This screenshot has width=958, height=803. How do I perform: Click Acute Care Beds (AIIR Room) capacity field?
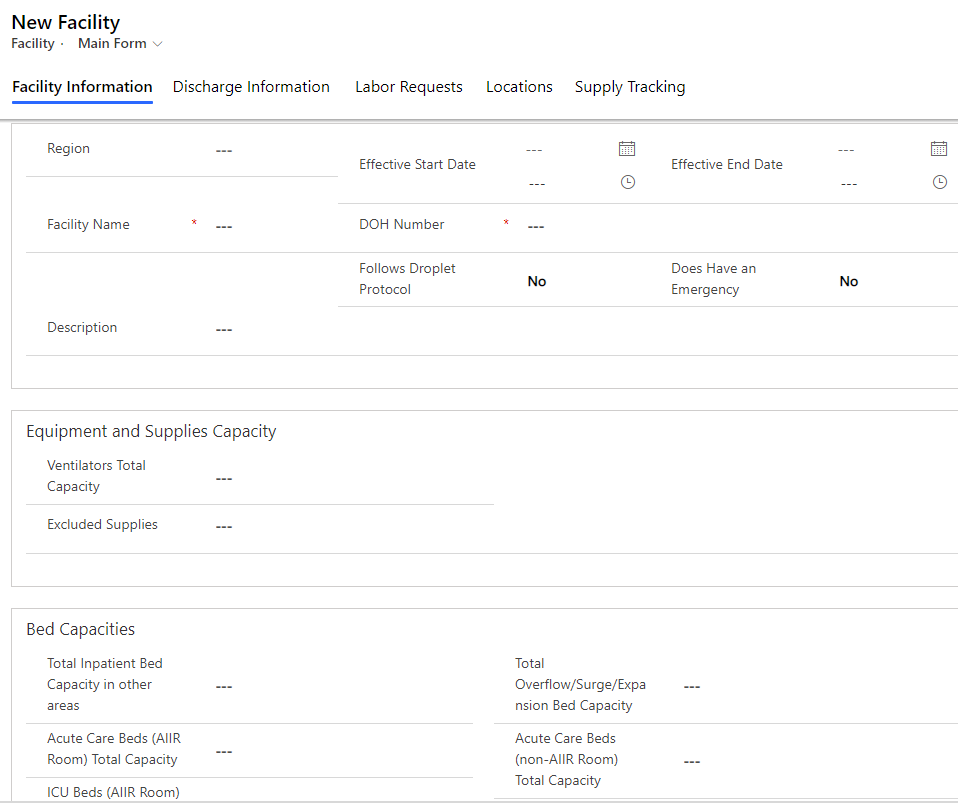pyautogui.click(x=342, y=751)
